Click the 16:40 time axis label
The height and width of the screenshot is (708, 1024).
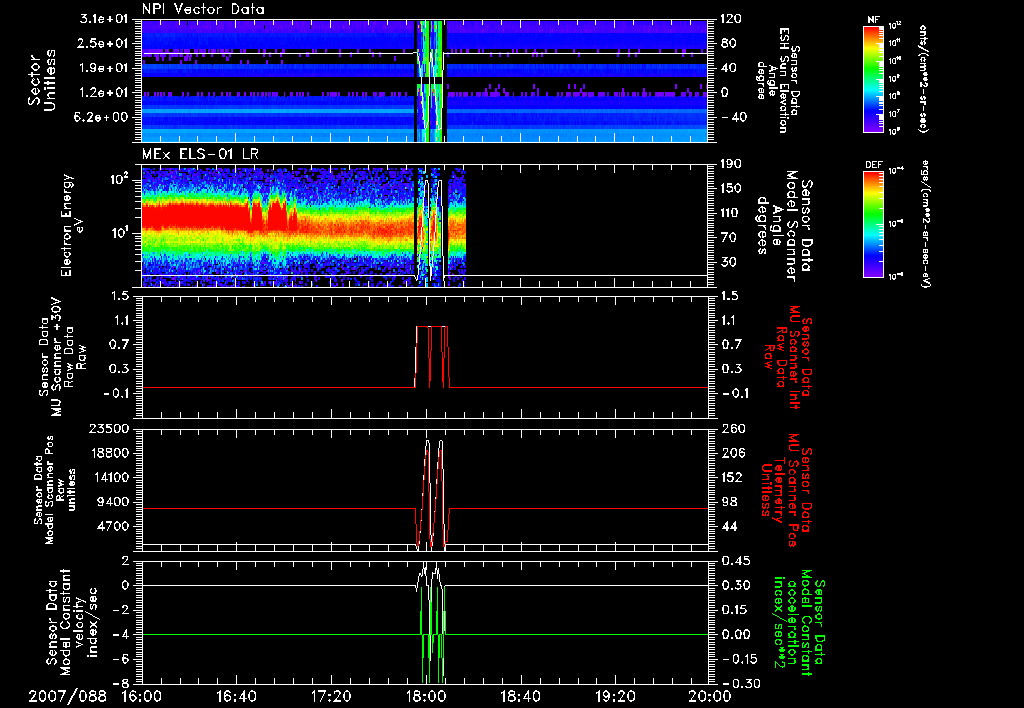coord(236,696)
